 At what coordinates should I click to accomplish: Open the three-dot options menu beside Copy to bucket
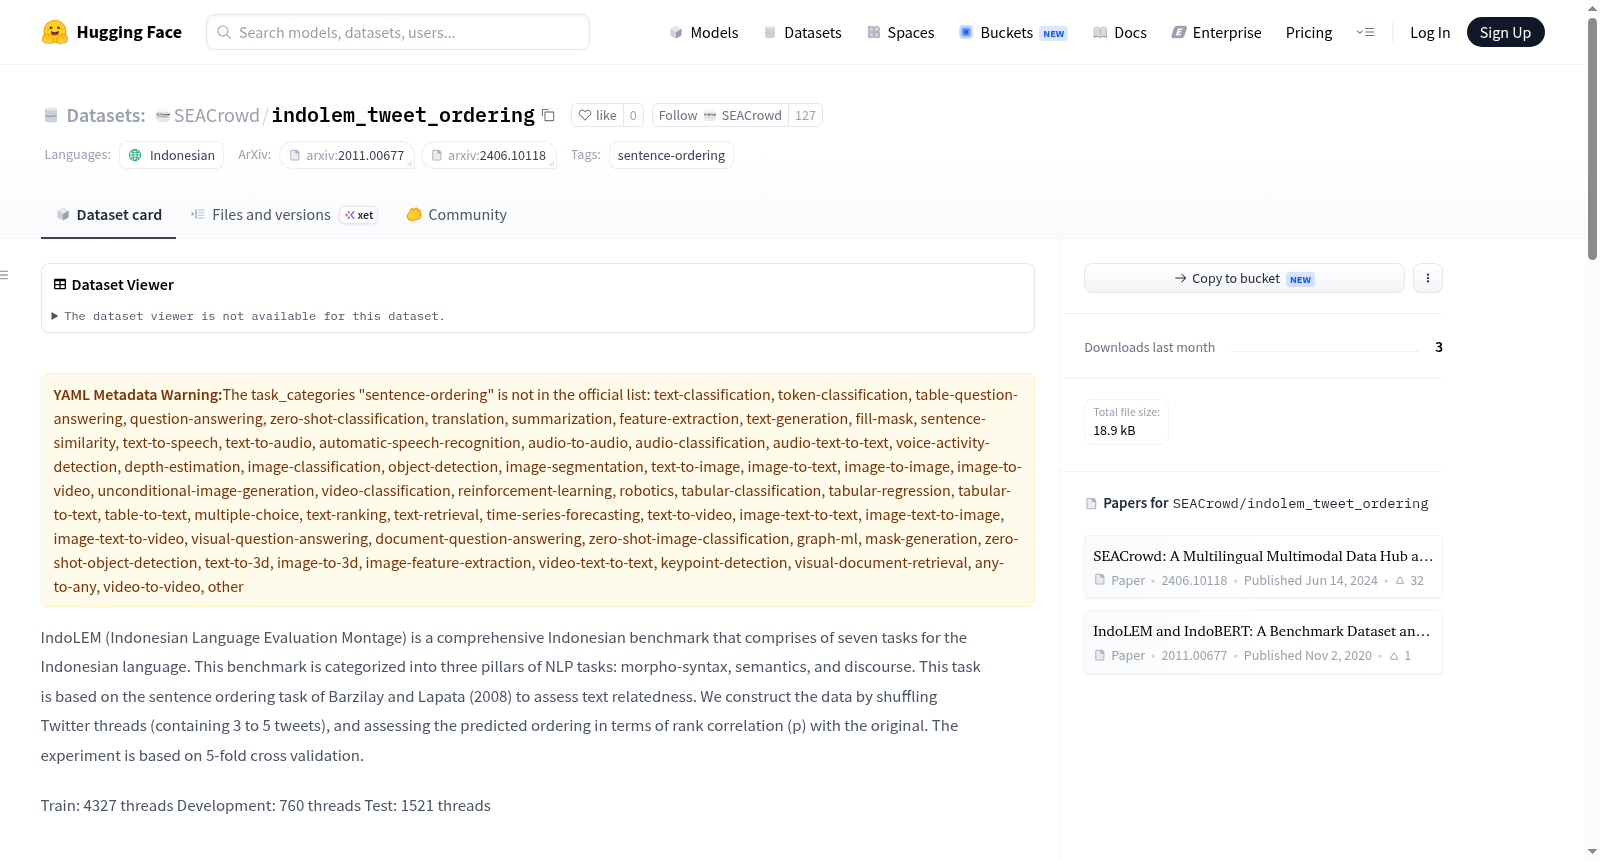coord(1428,278)
